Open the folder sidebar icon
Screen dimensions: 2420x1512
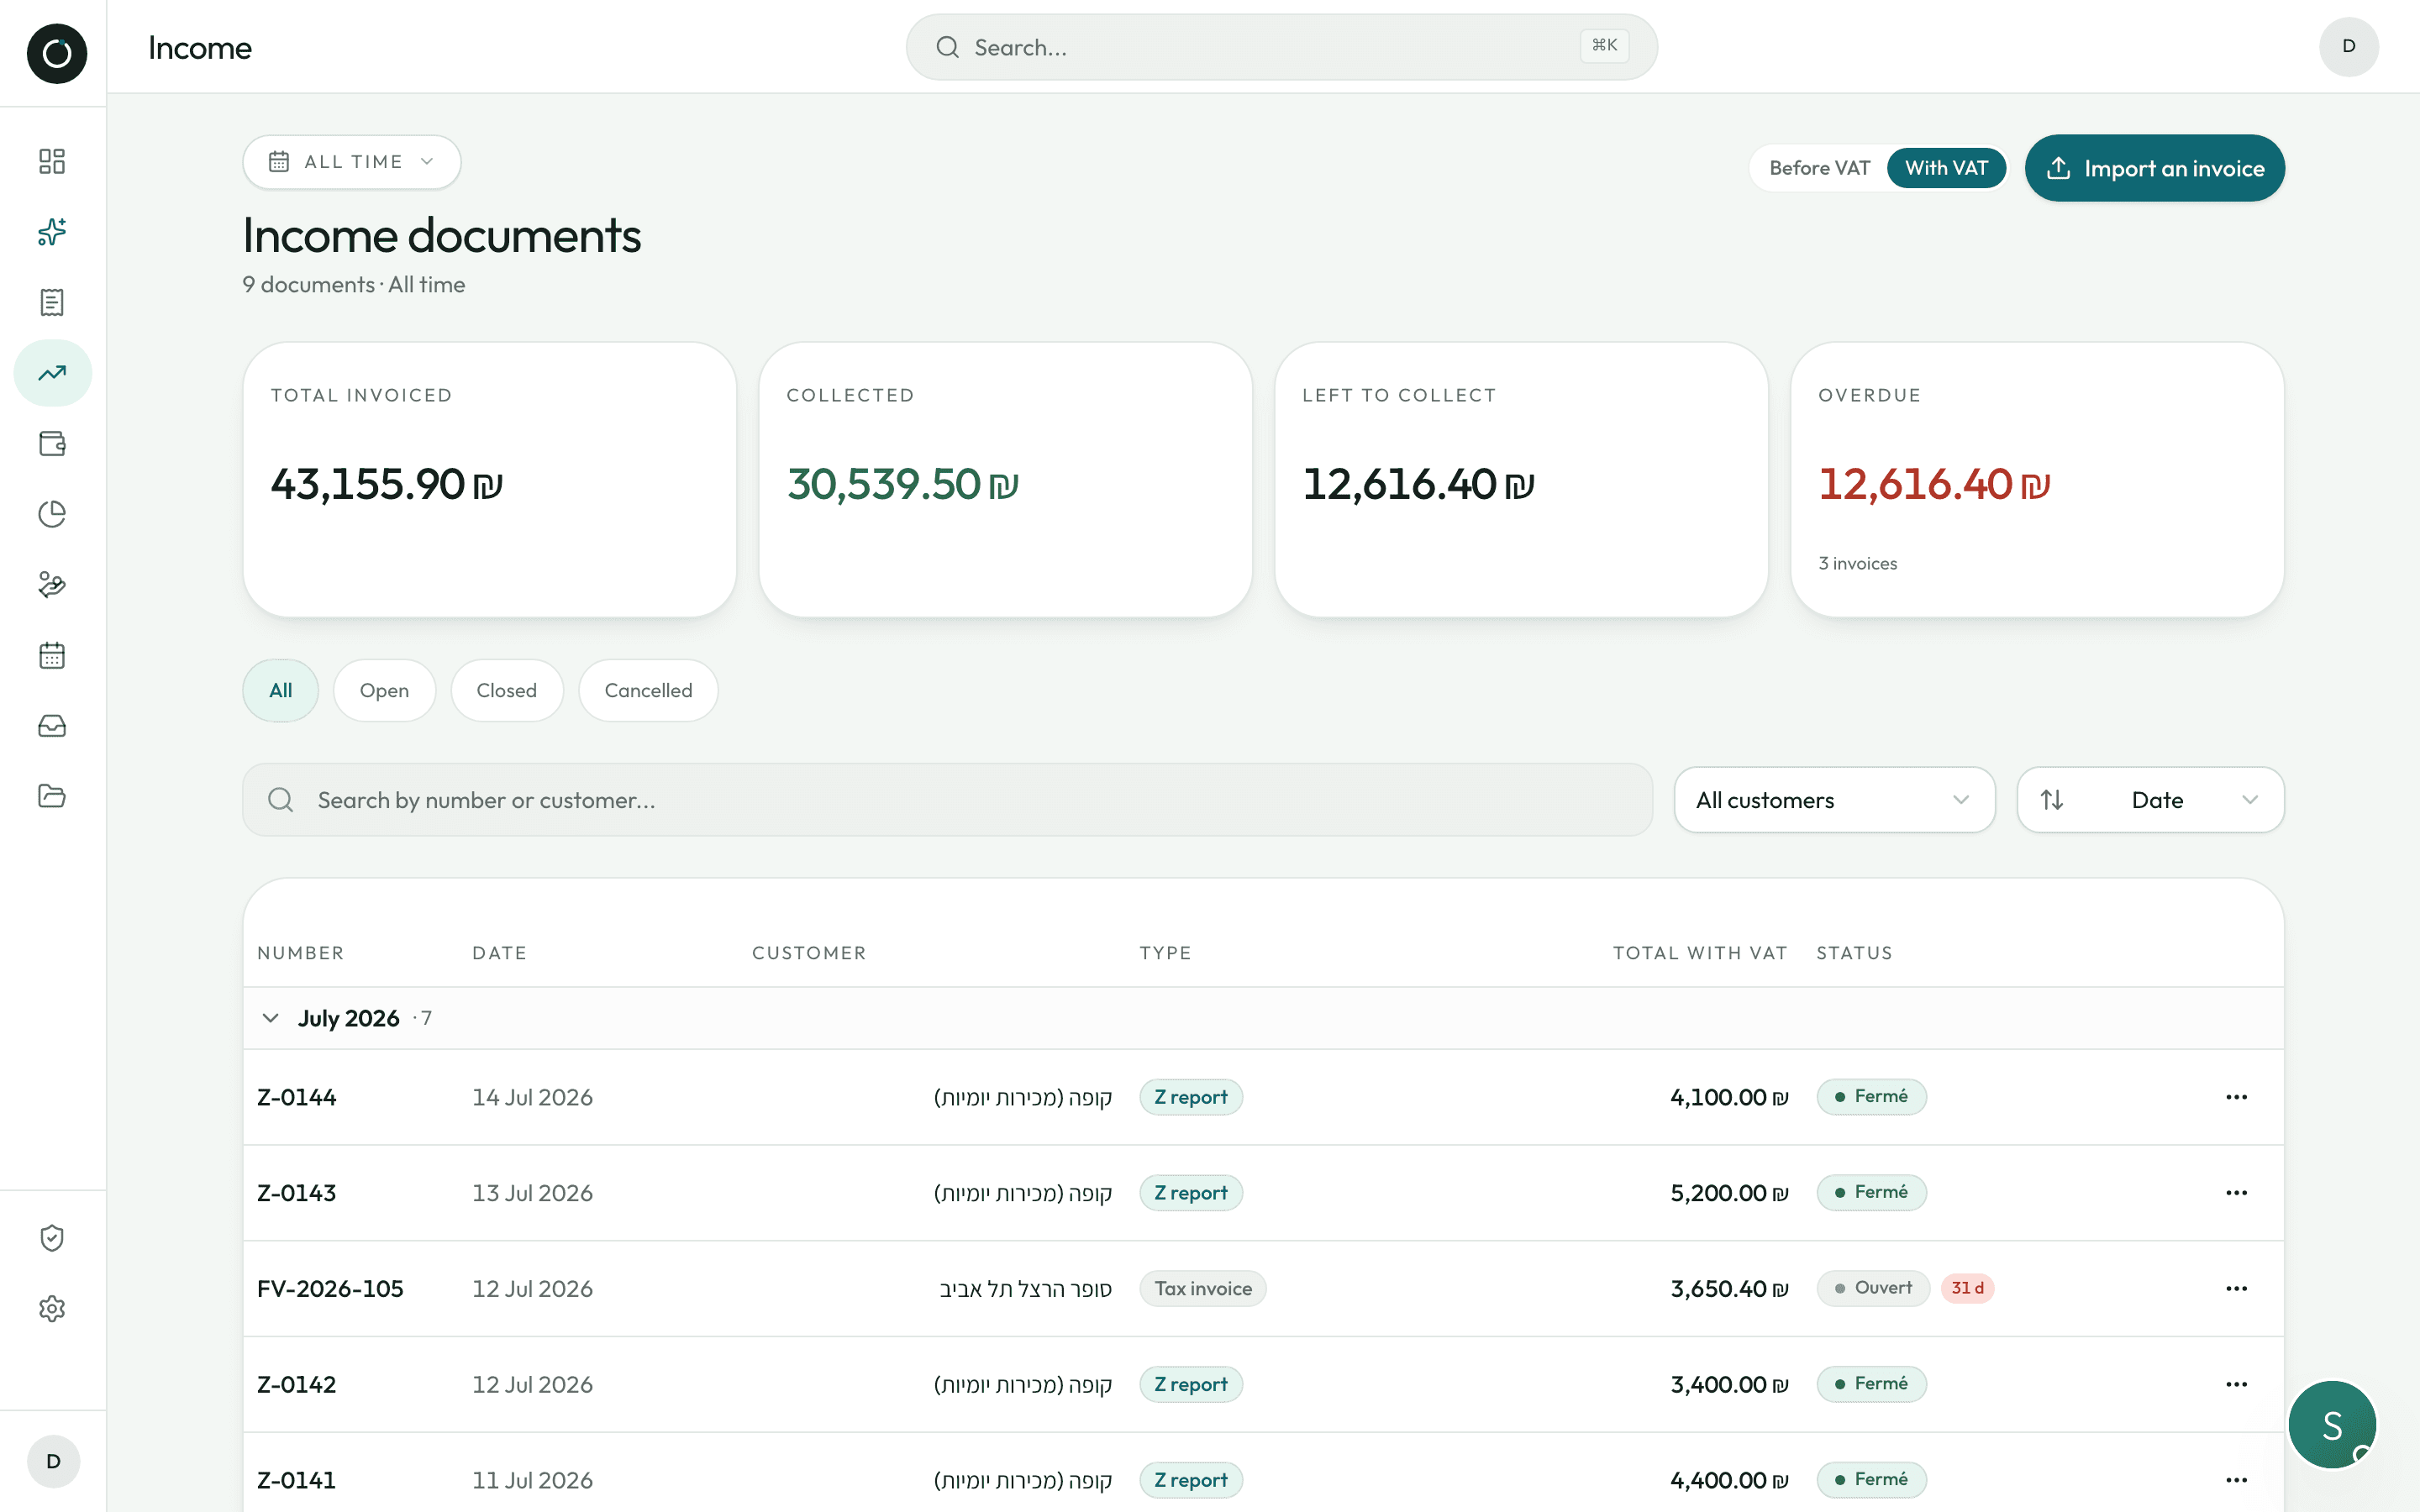pos(52,796)
